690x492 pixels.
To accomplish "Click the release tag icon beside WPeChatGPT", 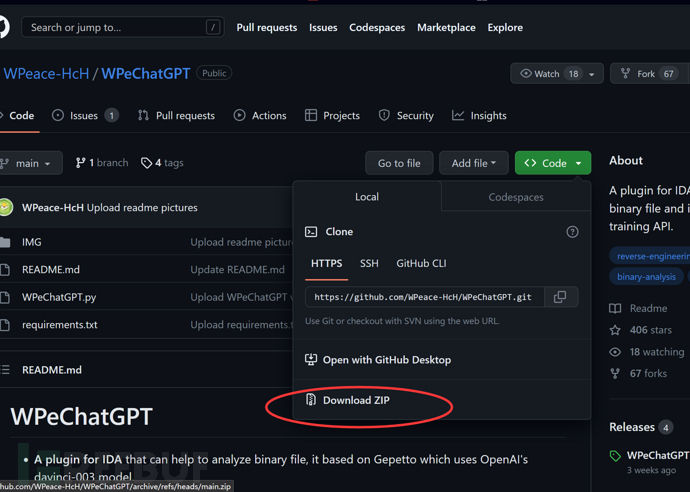I will point(615,456).
